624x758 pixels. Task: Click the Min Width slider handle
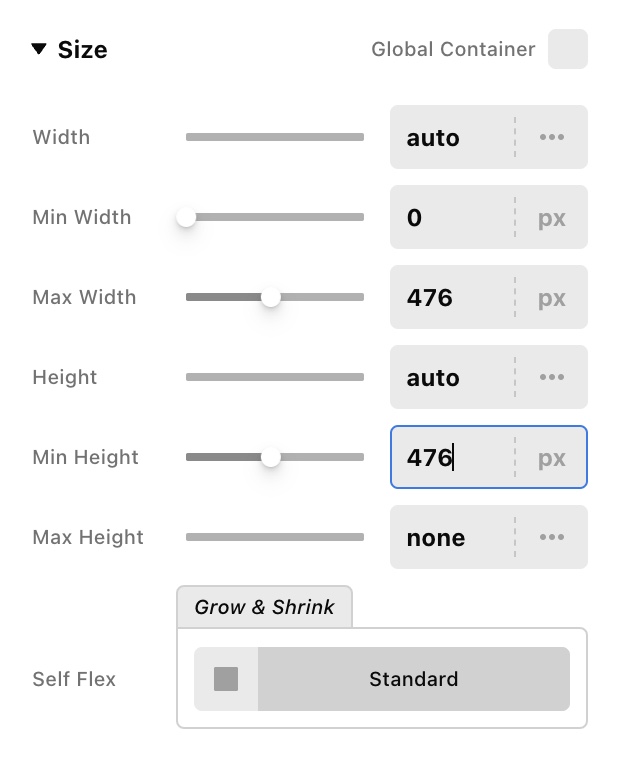tap(186, 217)
